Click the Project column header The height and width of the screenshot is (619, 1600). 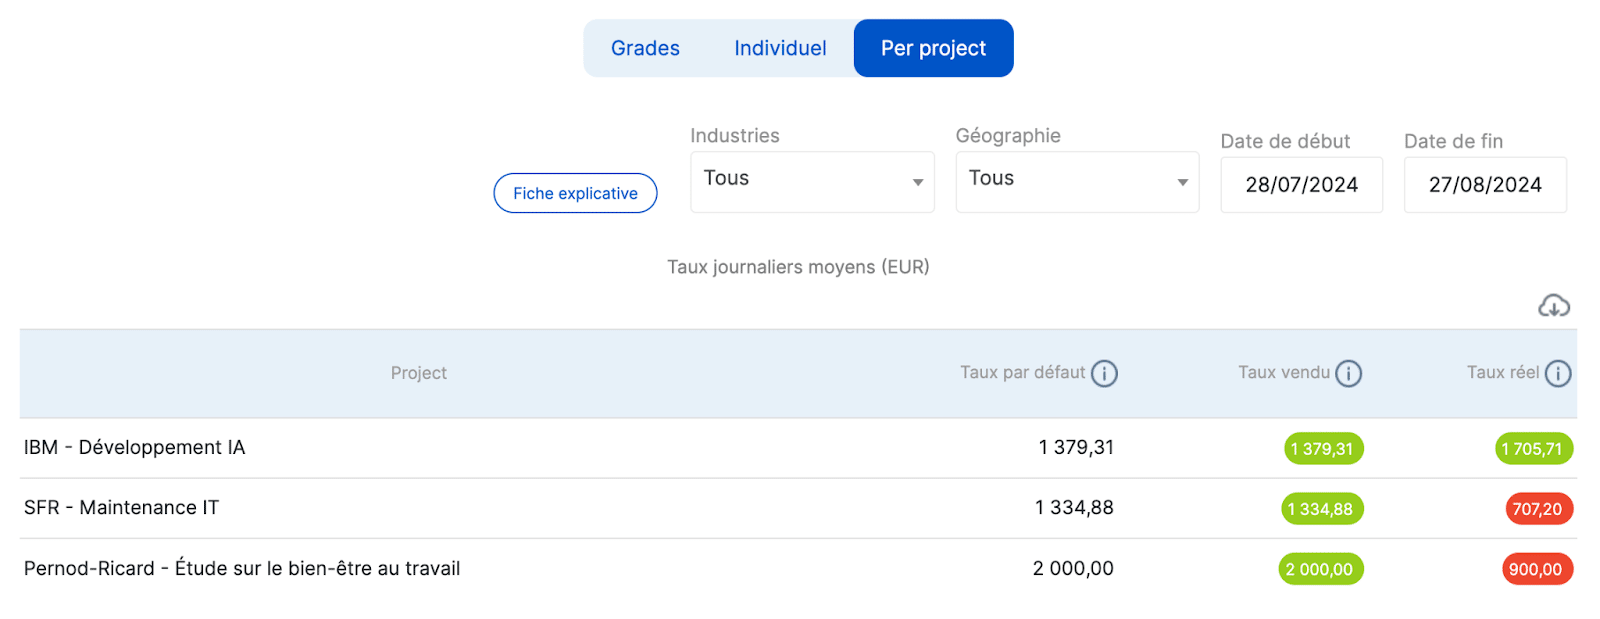click(x=419, y=373)
